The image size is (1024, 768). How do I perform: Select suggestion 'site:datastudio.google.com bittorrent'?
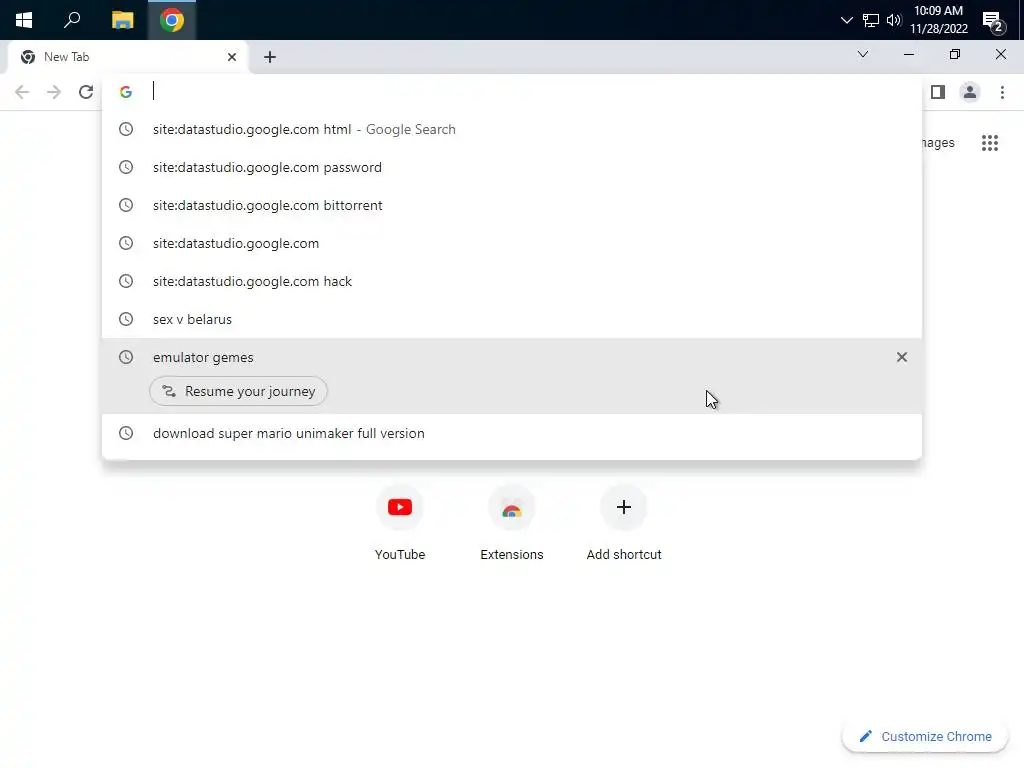point(512,205)
